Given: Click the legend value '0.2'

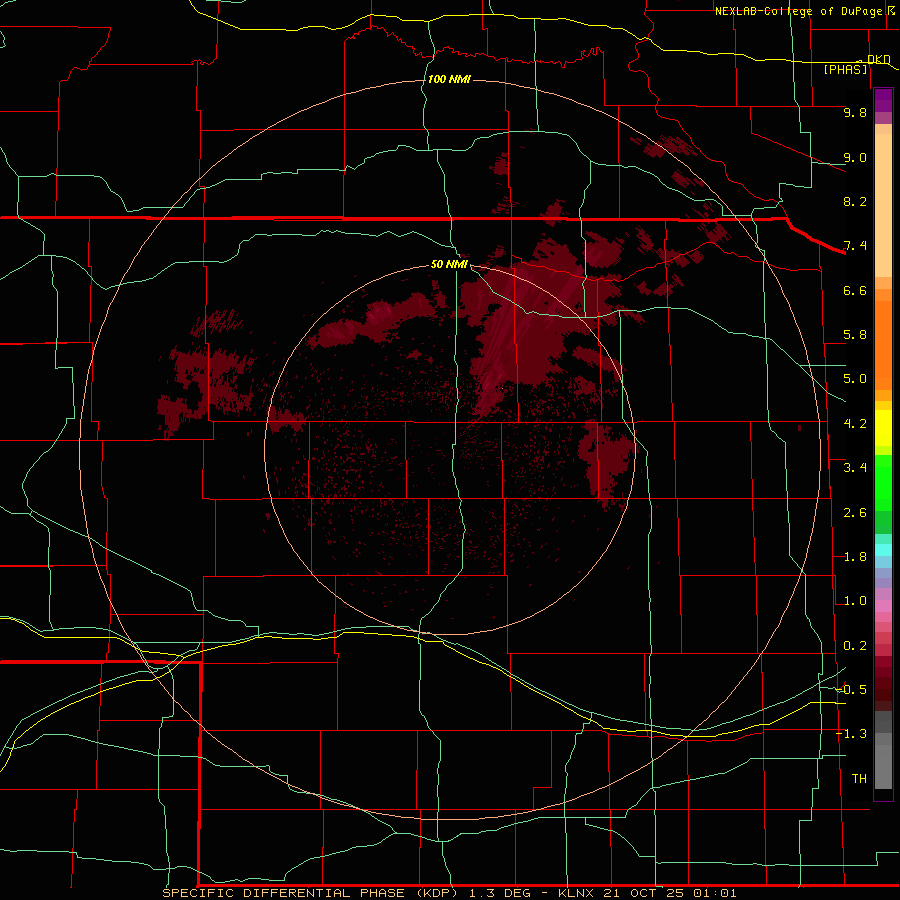Looking at the screenshot, I should [x=855, y=646].
